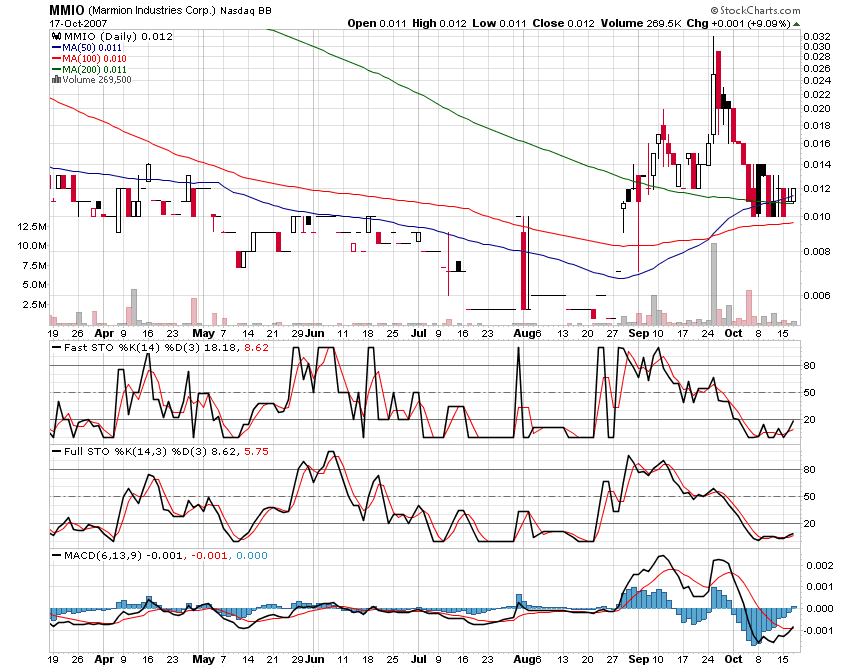Click the volume bars icon in legend
The height and width of the screenshot is (668, 850).
coord(56,80)
